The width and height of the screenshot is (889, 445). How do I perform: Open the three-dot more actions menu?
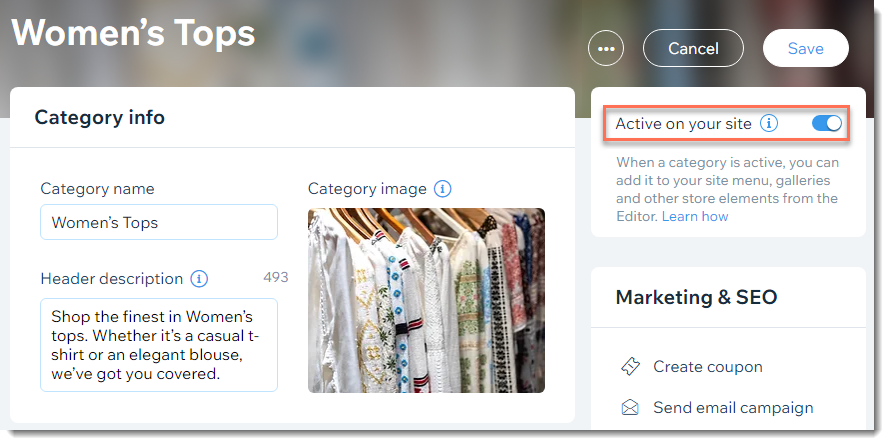click(x=606, y=49)
